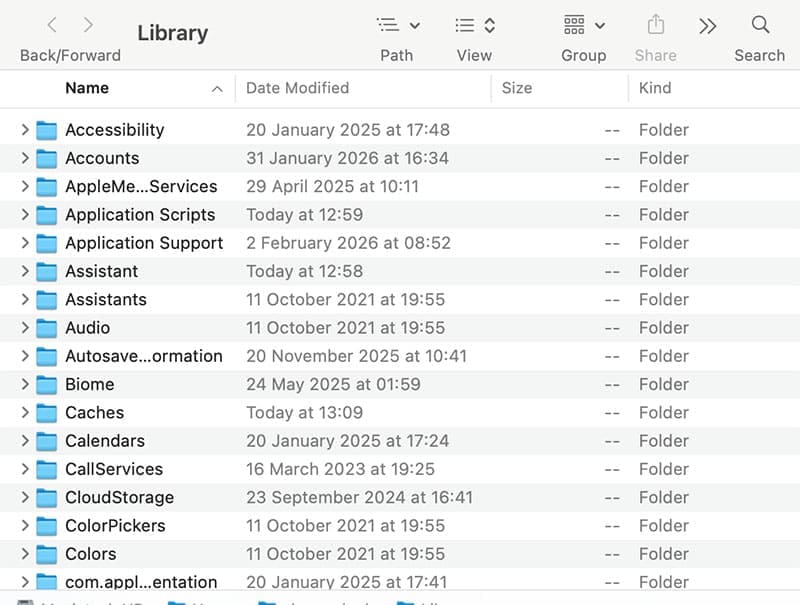The height and width of the screenshot is (605, 800).
Task: Sort by Date Modified column
Action: point(297,88)
